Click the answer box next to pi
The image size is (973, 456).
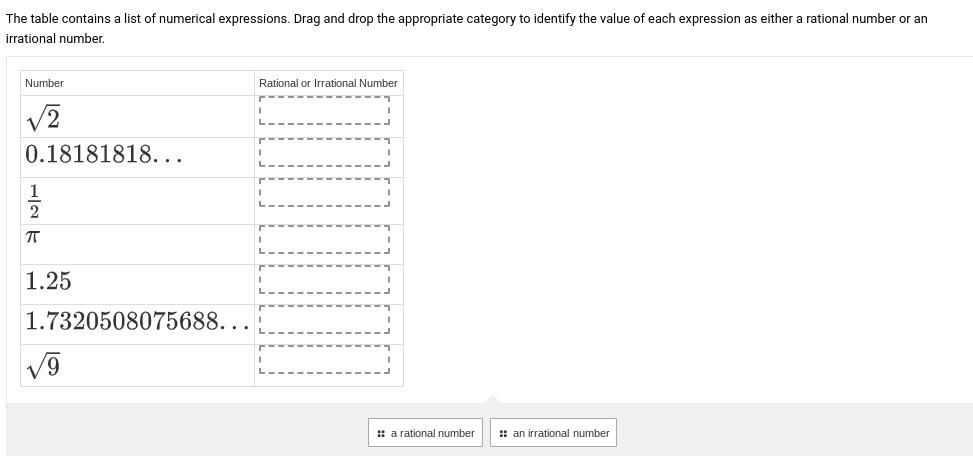pyautogui.click(x=324, y=239)
